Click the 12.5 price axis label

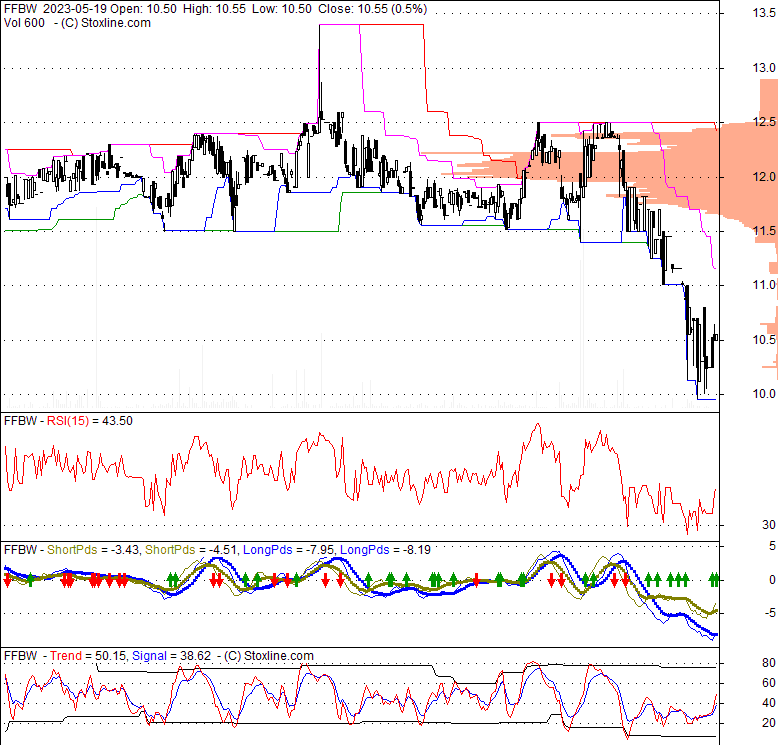[764, 122]
